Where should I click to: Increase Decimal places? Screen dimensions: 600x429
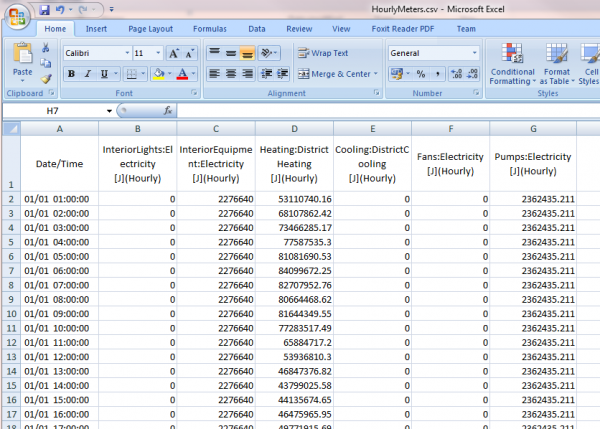456,74
